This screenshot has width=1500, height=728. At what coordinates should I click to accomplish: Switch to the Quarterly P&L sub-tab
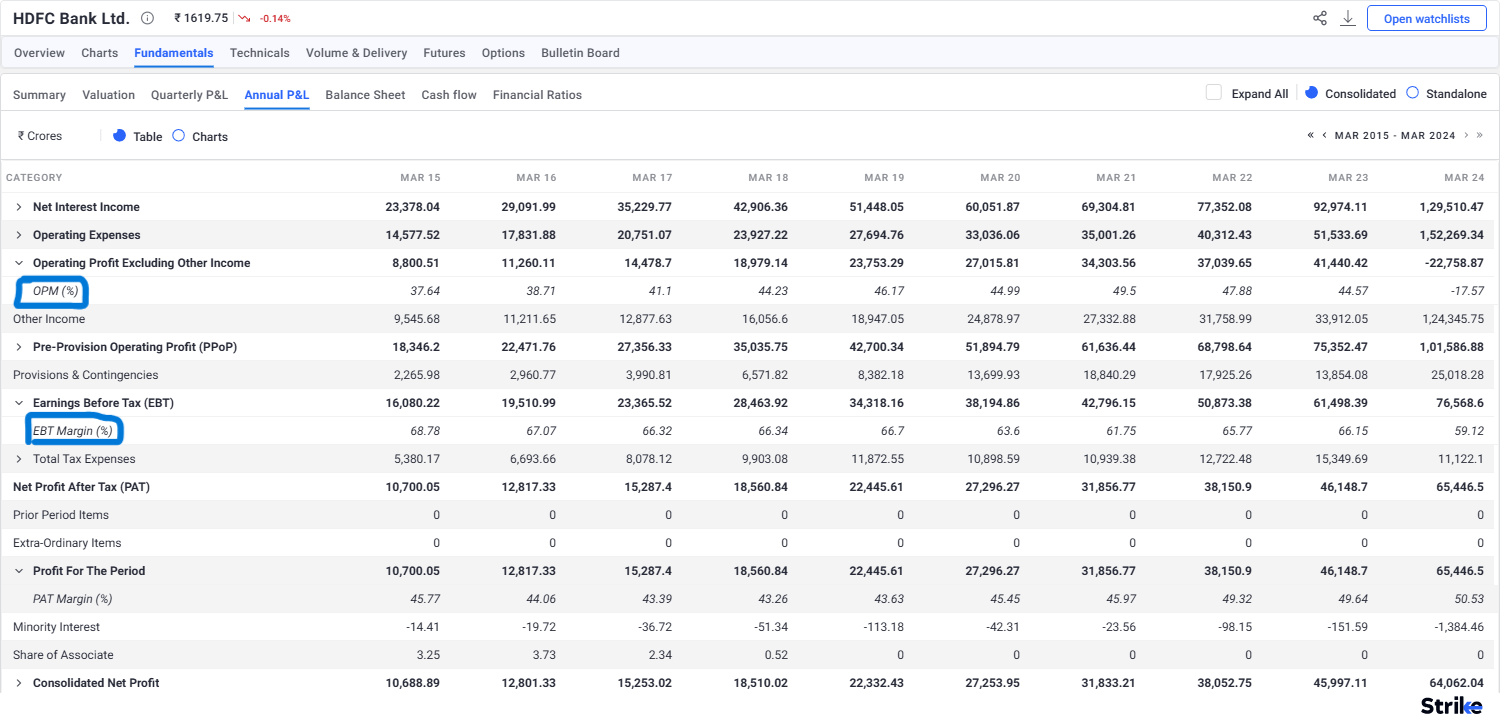point(190,95)
